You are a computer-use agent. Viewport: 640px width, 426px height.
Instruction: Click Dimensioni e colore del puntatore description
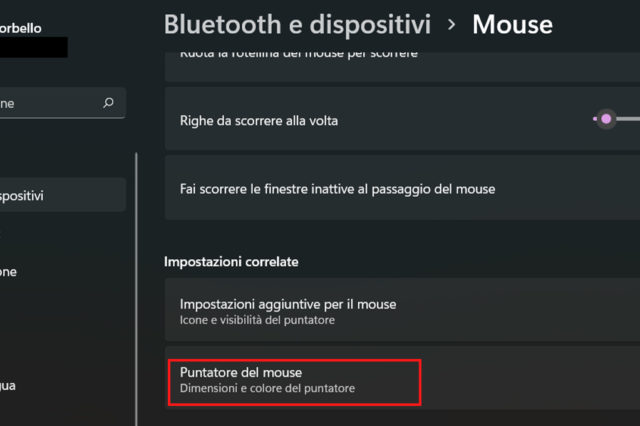(267, 388)
